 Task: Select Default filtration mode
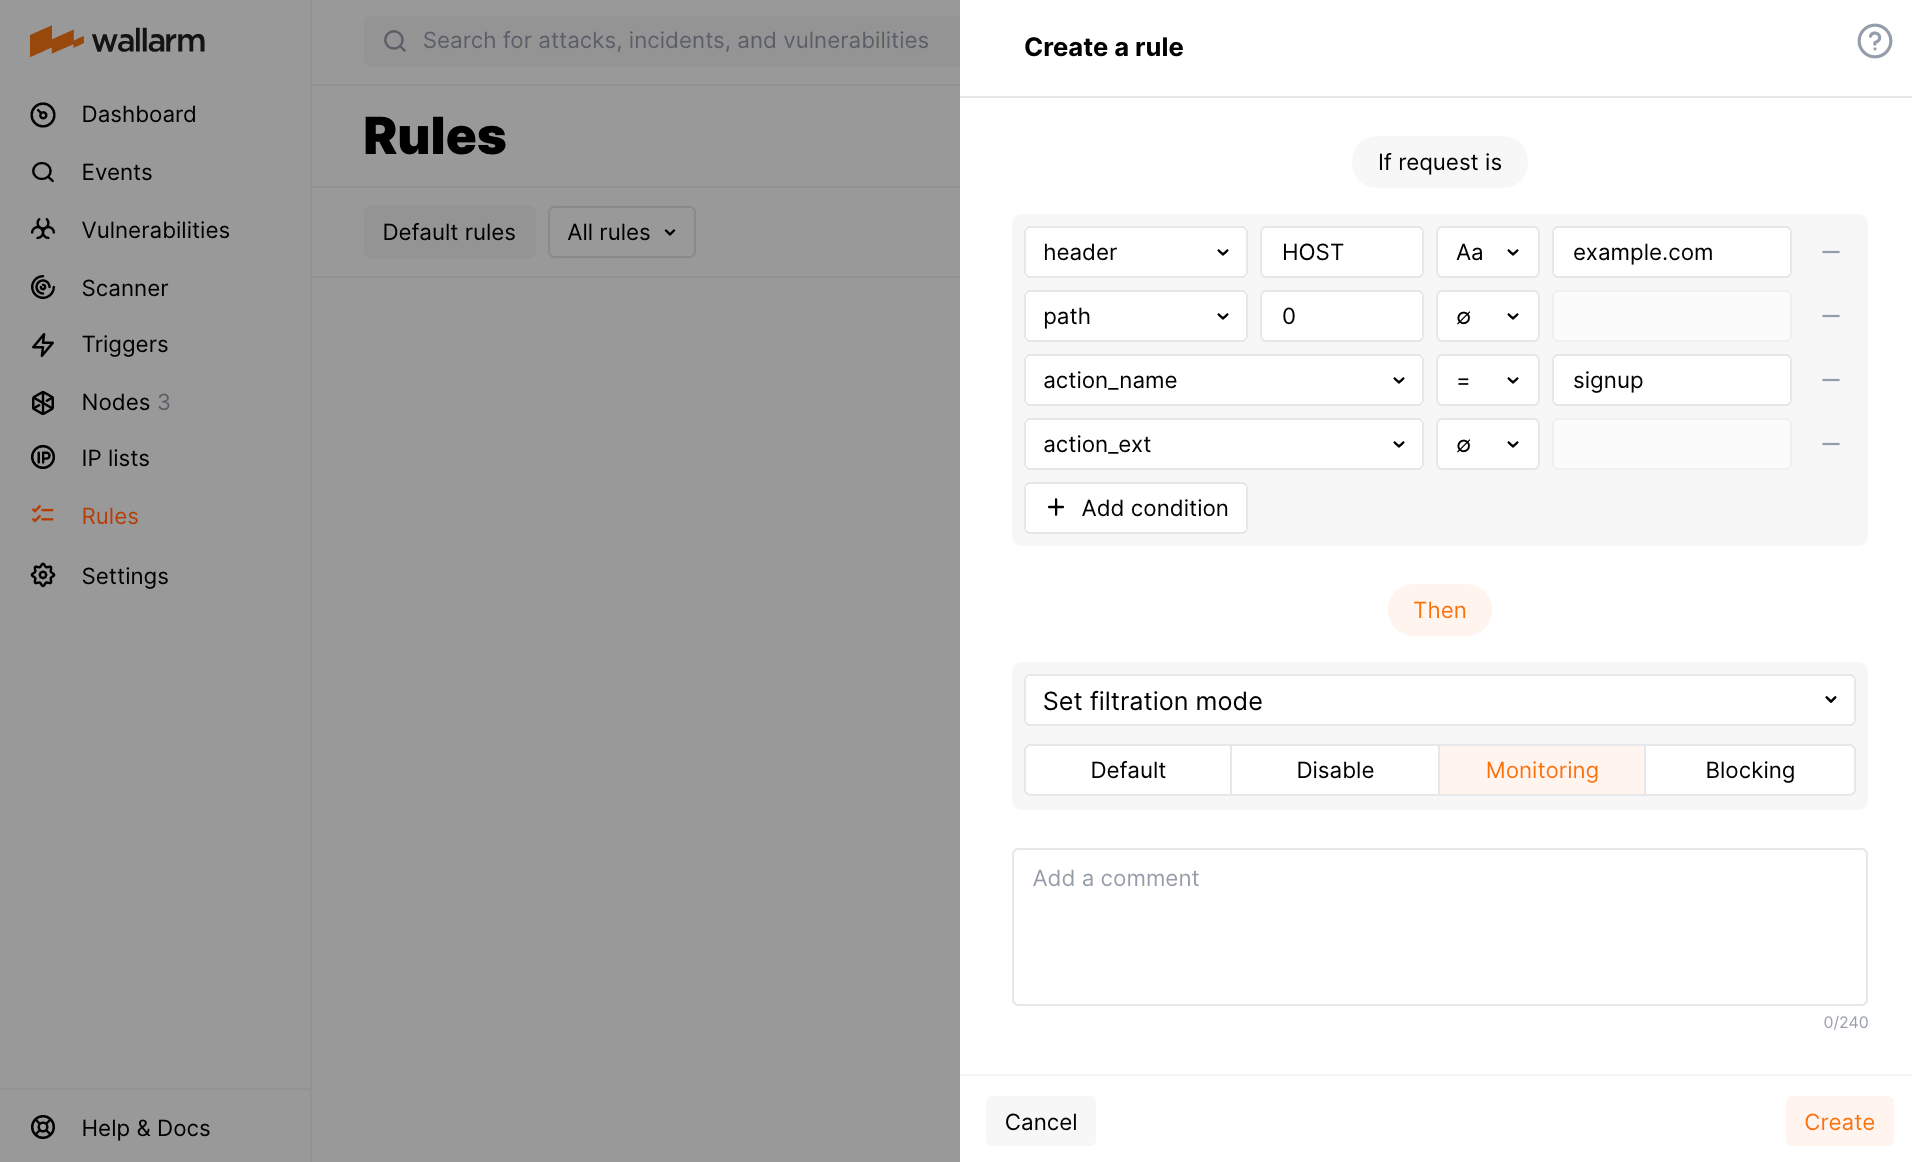click(1127, 770)
